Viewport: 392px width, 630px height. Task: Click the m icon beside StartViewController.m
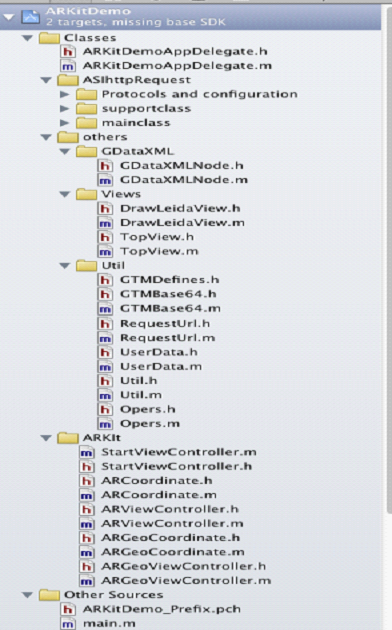click(x=86, y=452)
